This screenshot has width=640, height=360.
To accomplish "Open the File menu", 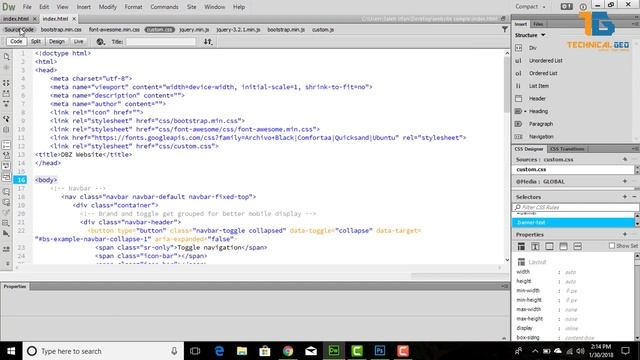I will pyautogui.click(x=27, y=7).
